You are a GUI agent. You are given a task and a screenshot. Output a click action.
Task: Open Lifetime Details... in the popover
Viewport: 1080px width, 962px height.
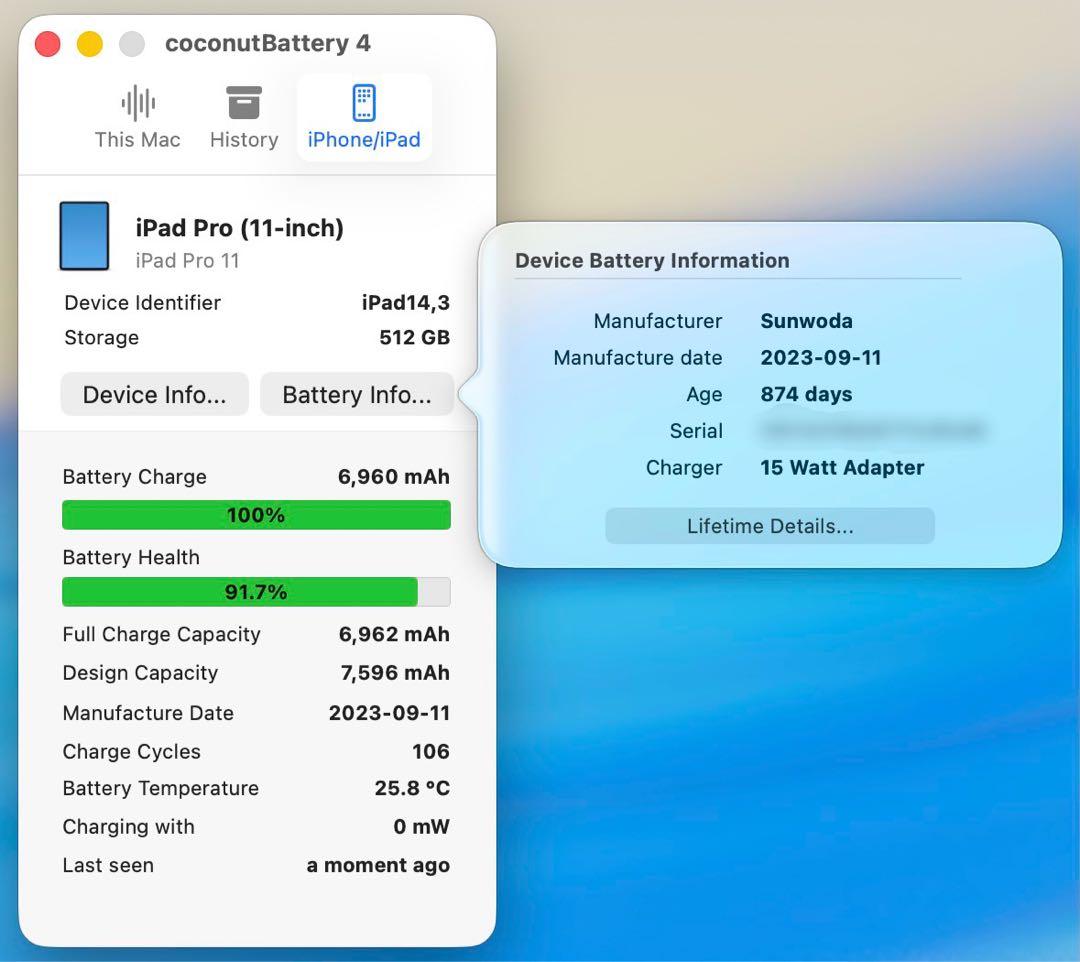[769, 526]
